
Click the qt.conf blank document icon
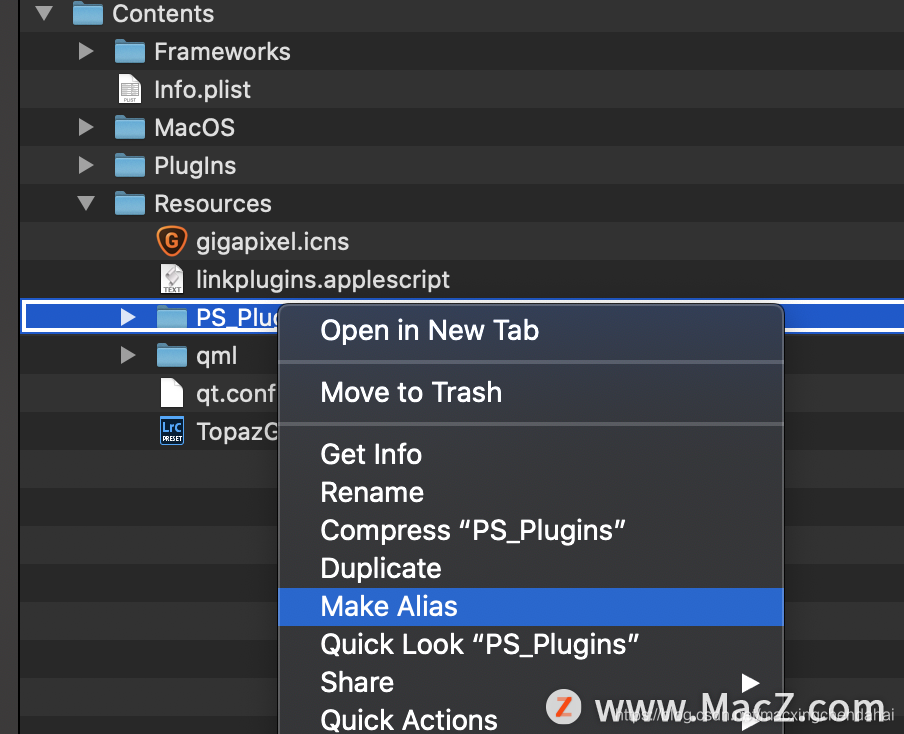coord(172,393)
